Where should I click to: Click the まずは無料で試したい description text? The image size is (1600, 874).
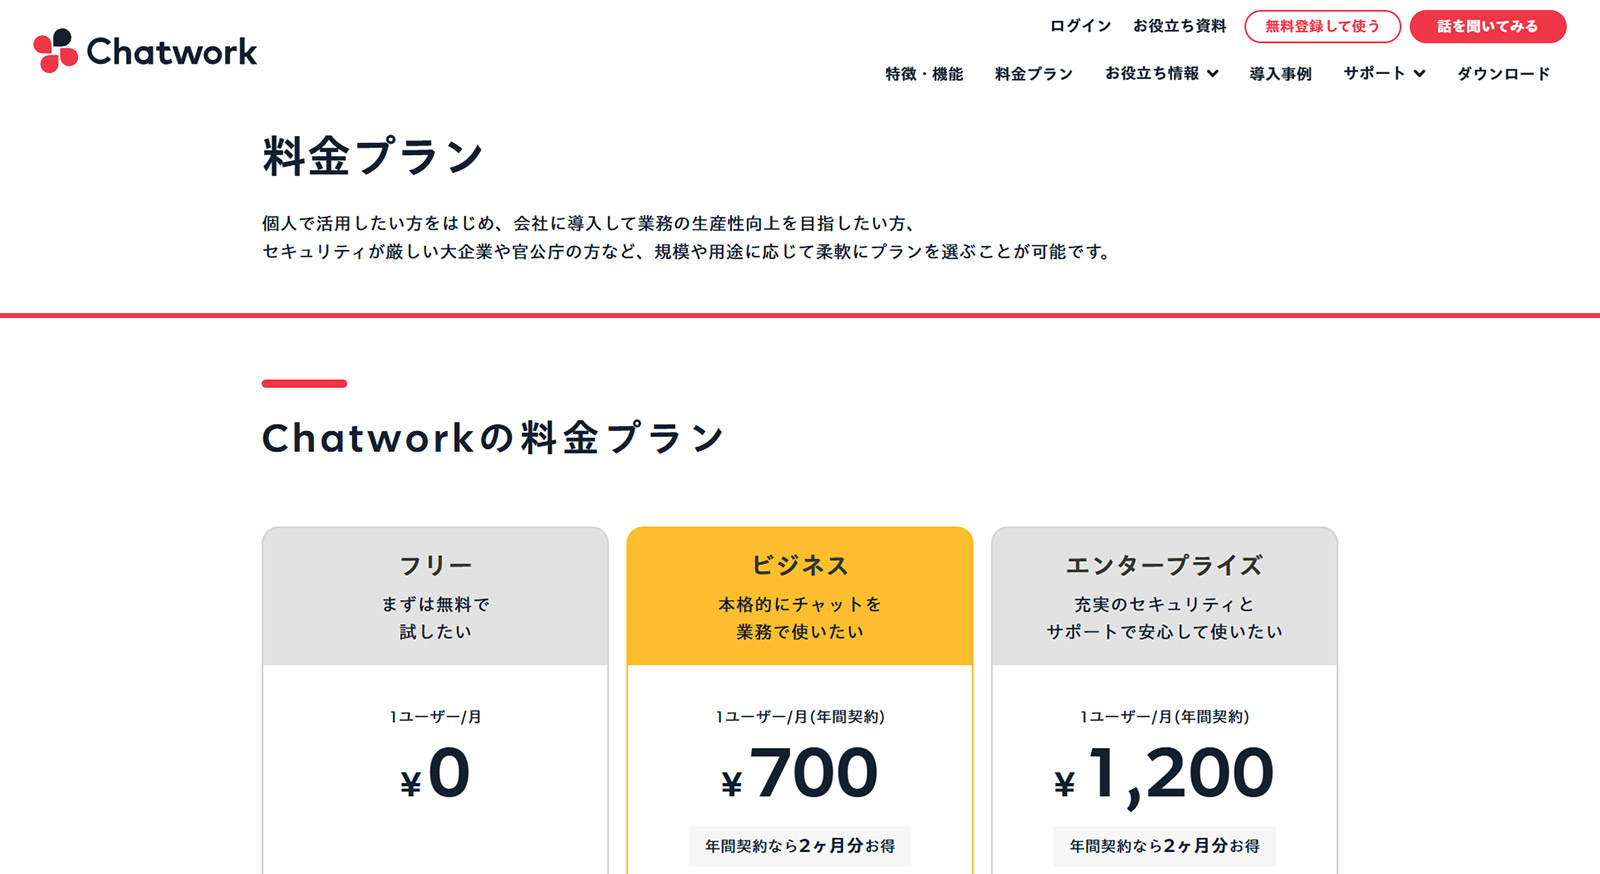point(435,618)
